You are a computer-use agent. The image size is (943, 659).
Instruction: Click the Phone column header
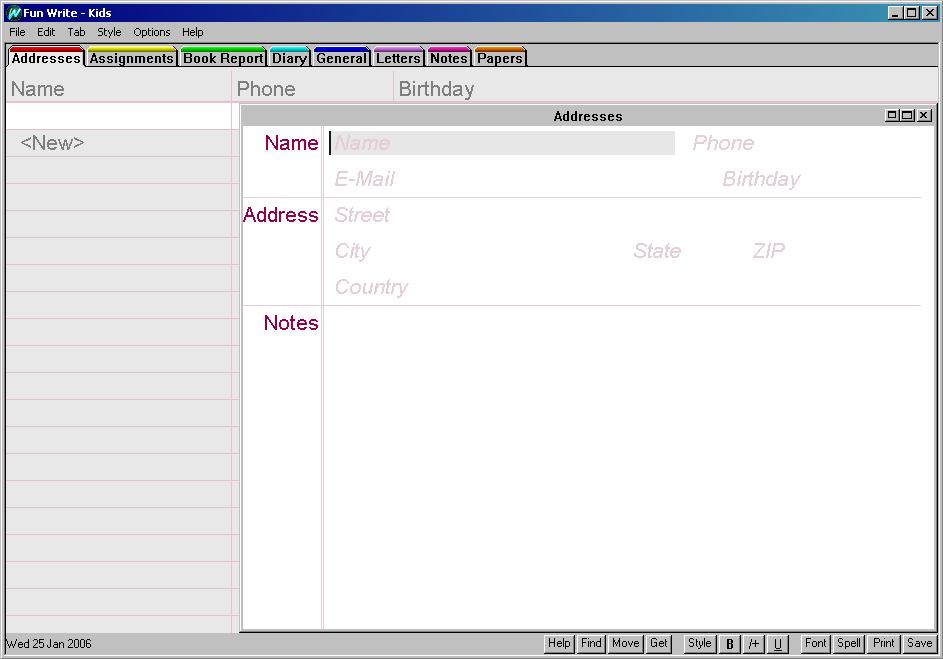pos(266,89)
